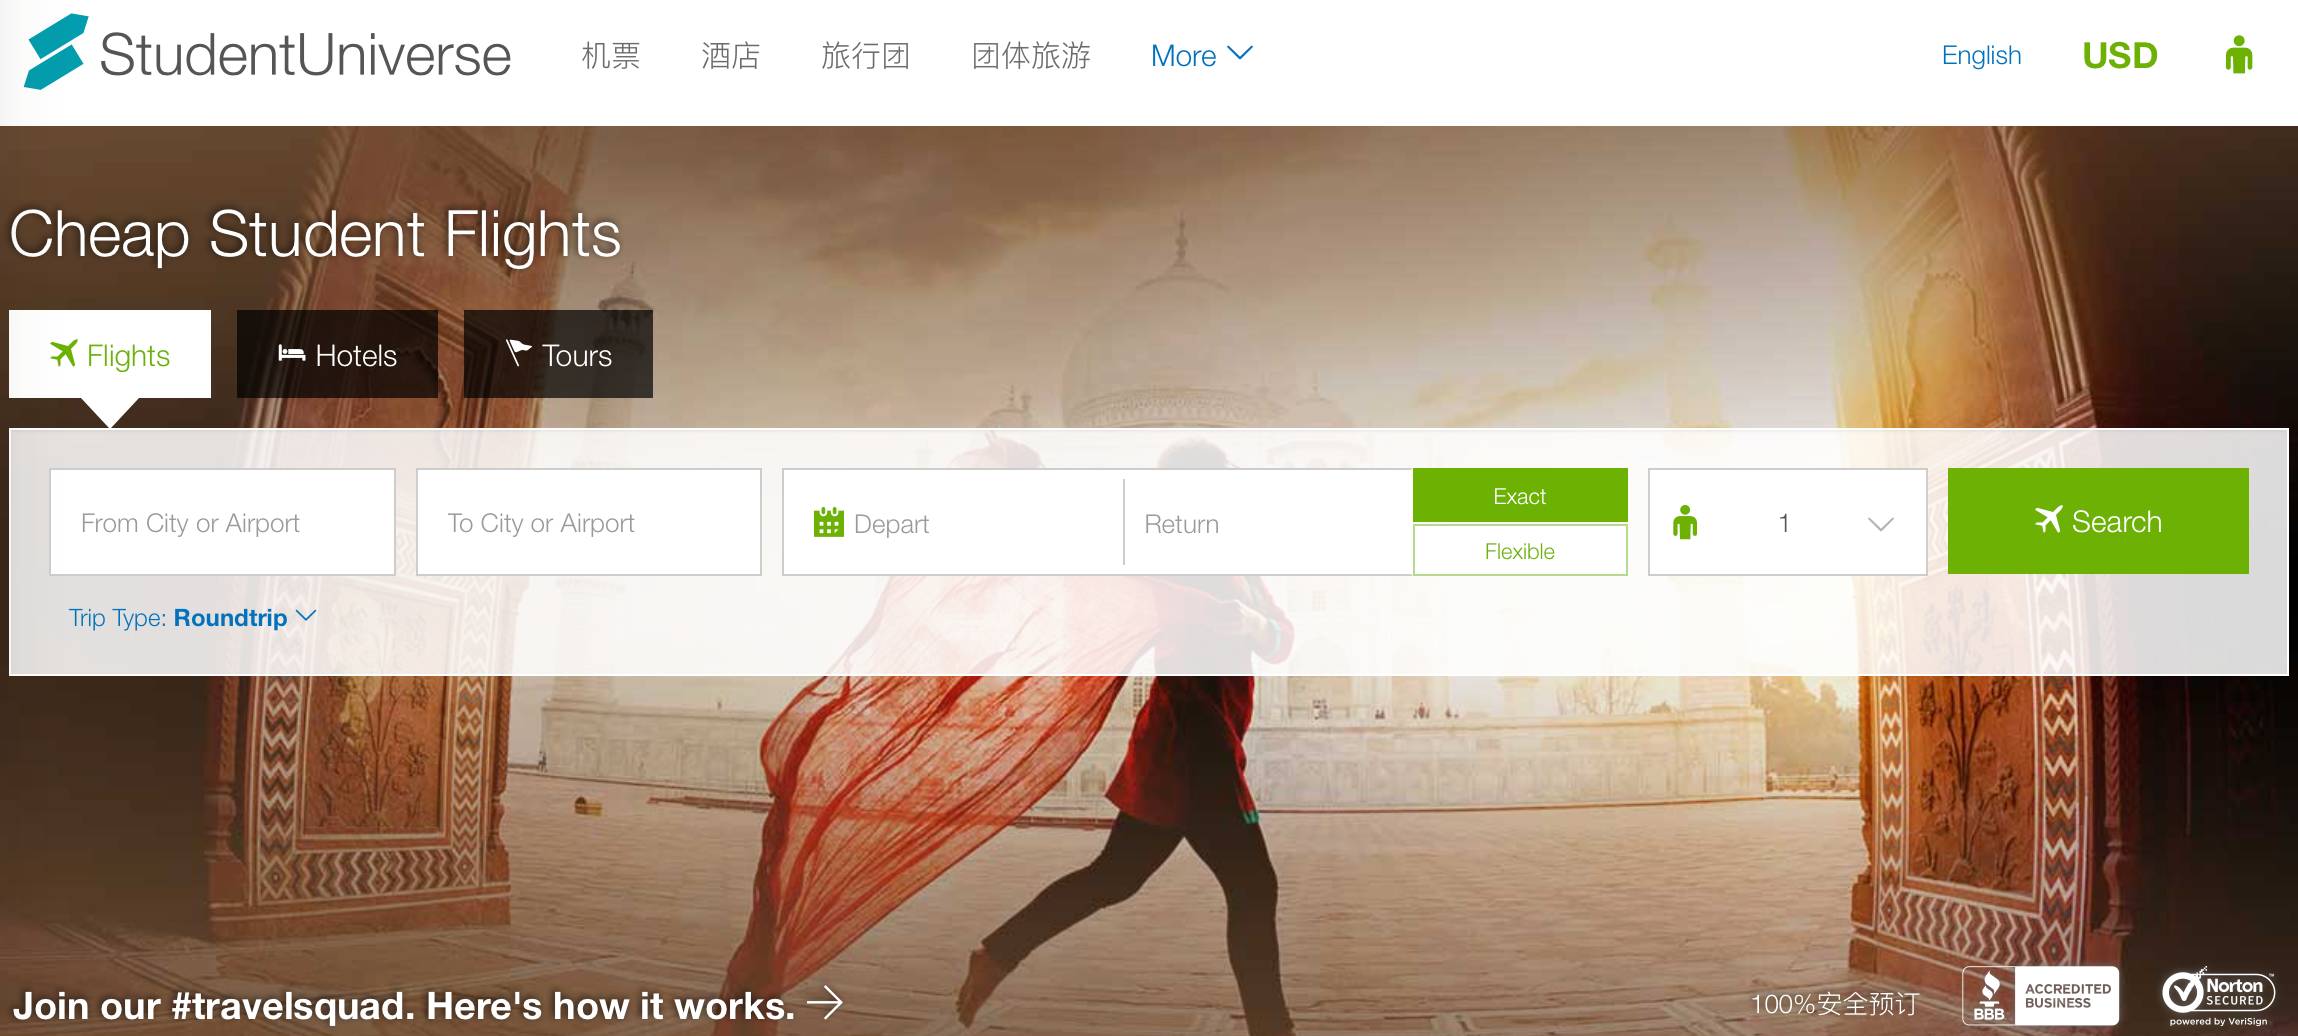Click the flag icon on the Tours tab

pos(517,353)
